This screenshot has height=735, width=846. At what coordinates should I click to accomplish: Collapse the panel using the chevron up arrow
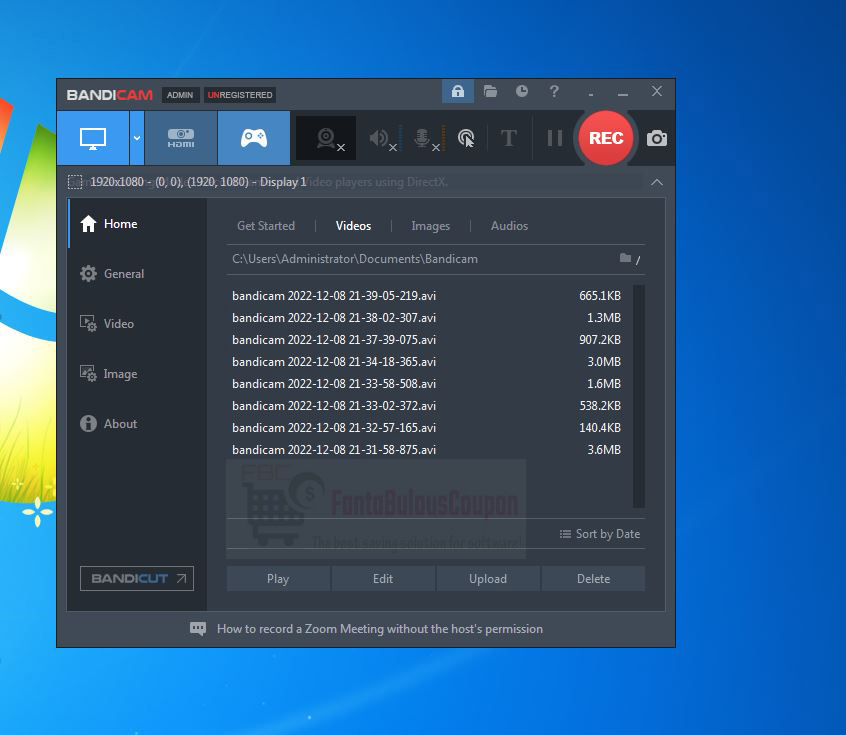(x=657, y=182)
